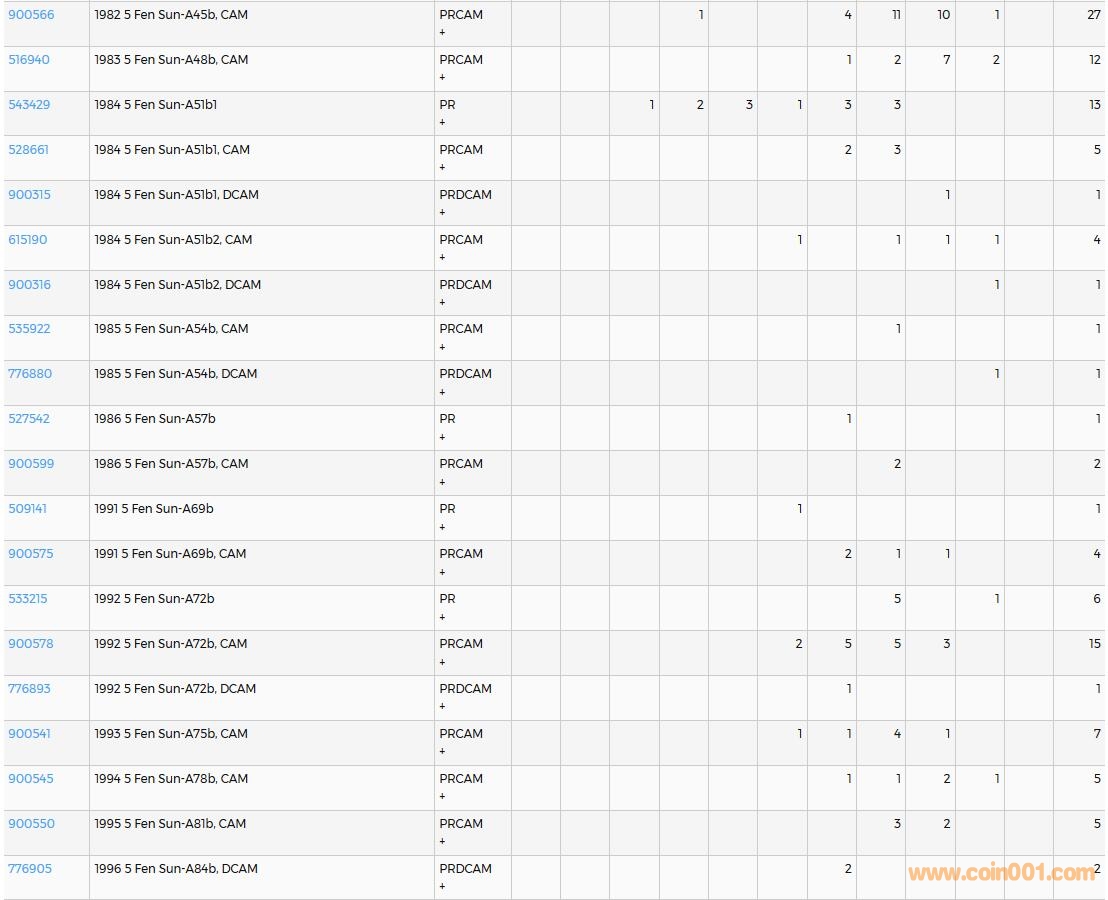Expand plus in 1992 A72b DCAM row
This screenshot has height=900, width=1108.
pyautogui.click(x=443, y=707)
